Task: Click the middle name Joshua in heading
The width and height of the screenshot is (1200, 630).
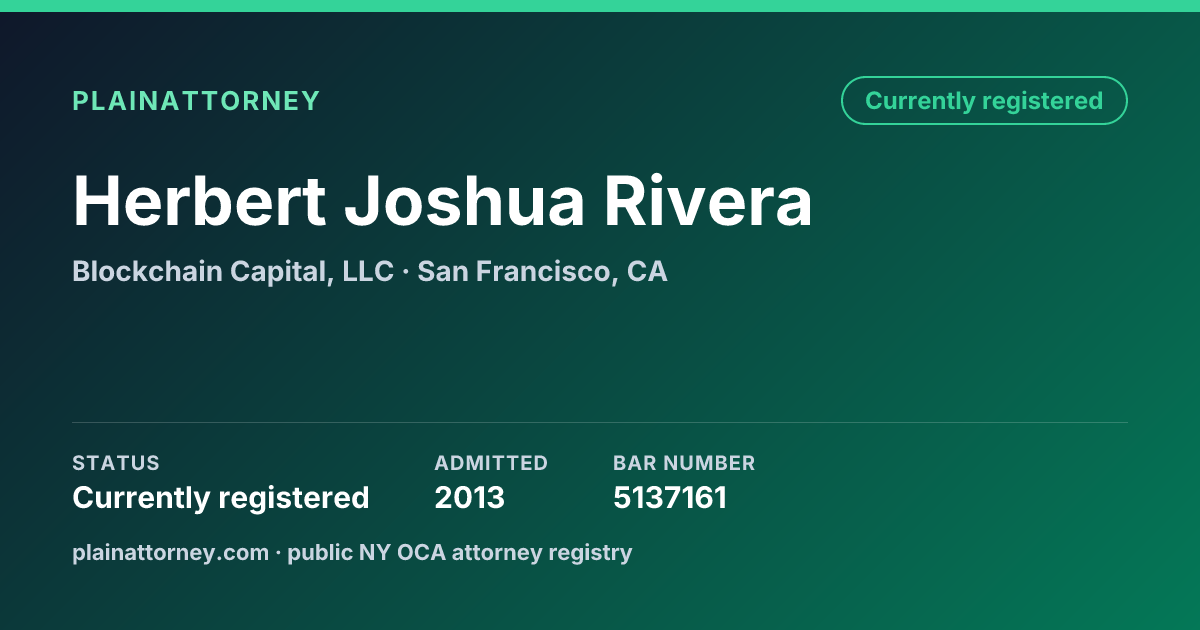Action: point(465,201)
